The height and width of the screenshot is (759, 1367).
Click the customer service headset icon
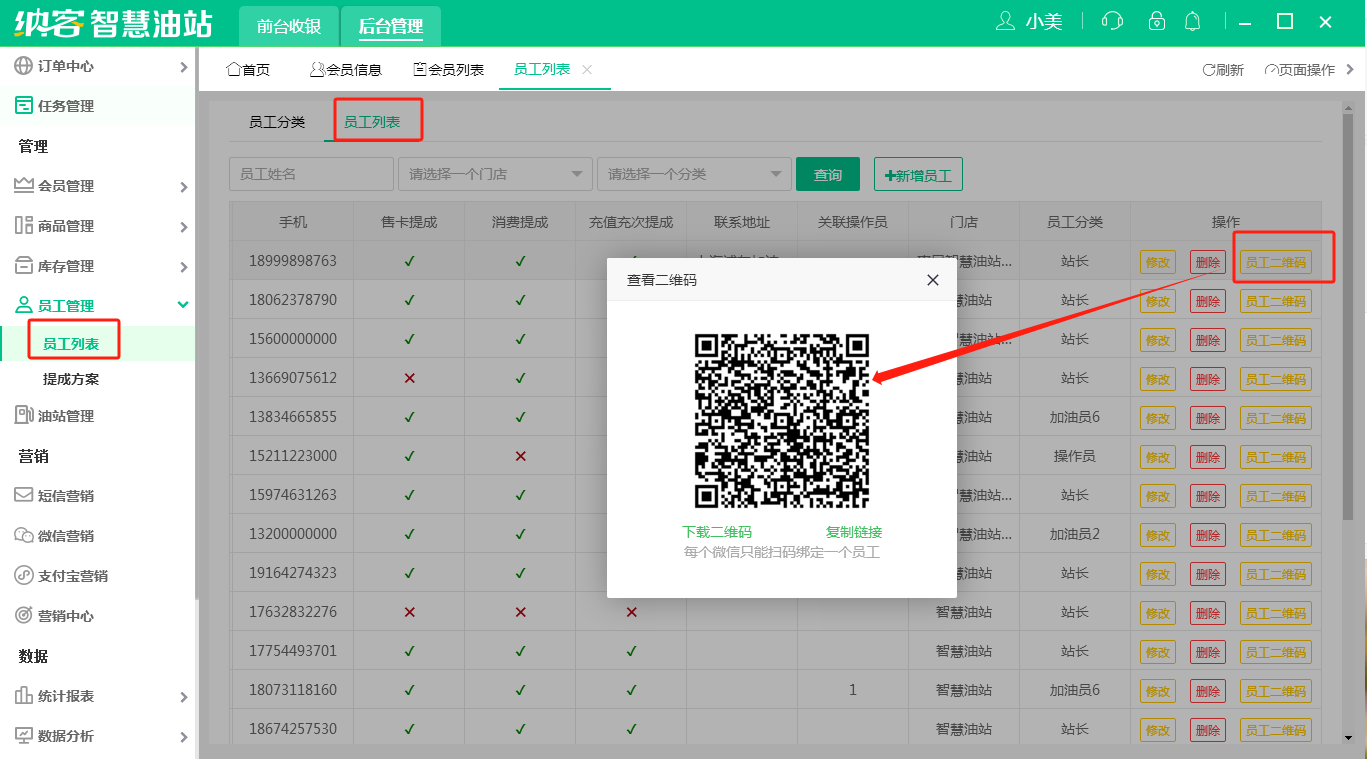point(1112,21)
